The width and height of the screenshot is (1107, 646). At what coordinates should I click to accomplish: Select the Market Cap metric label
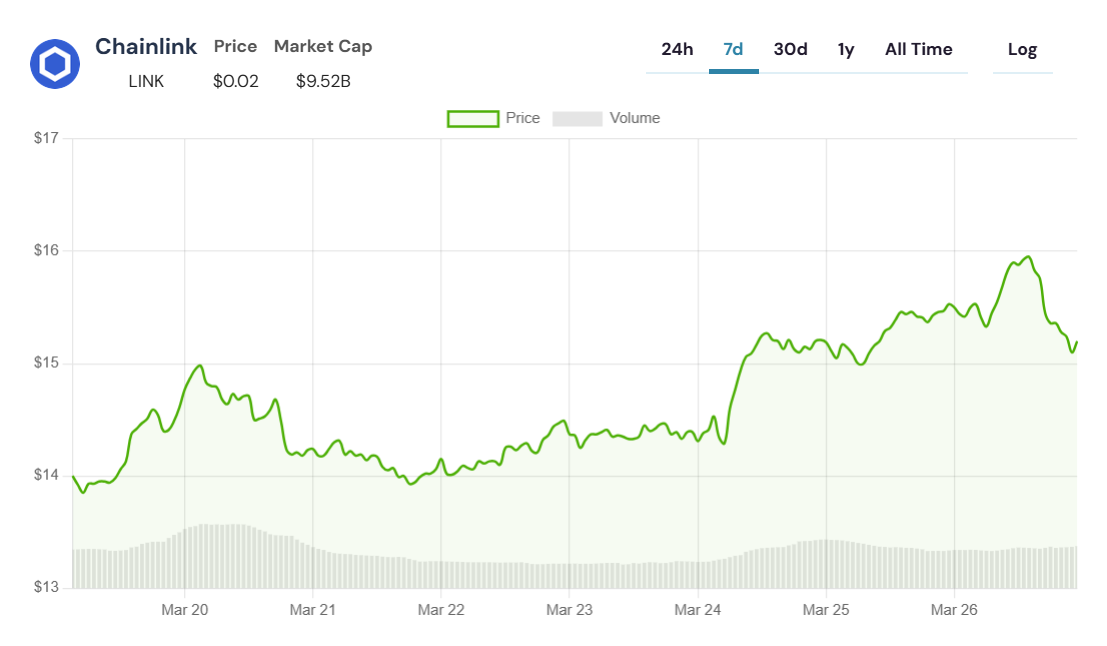point(323,47)
